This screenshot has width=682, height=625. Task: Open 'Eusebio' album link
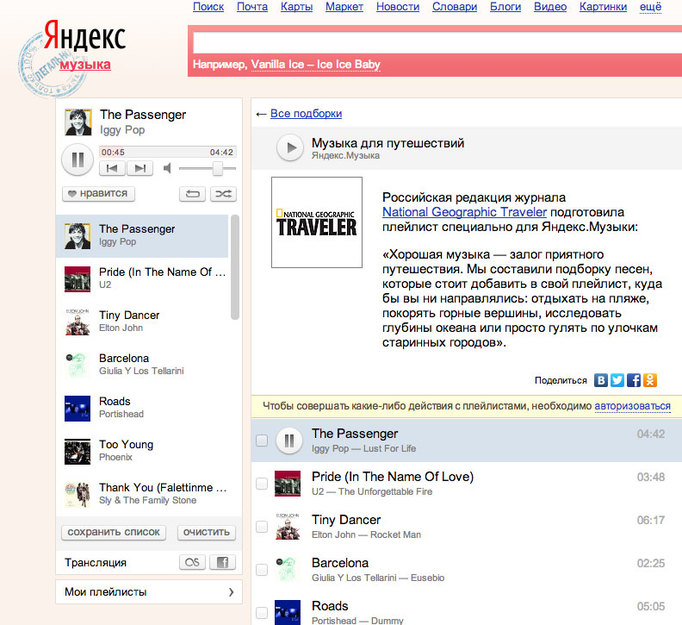click(427, 578)
